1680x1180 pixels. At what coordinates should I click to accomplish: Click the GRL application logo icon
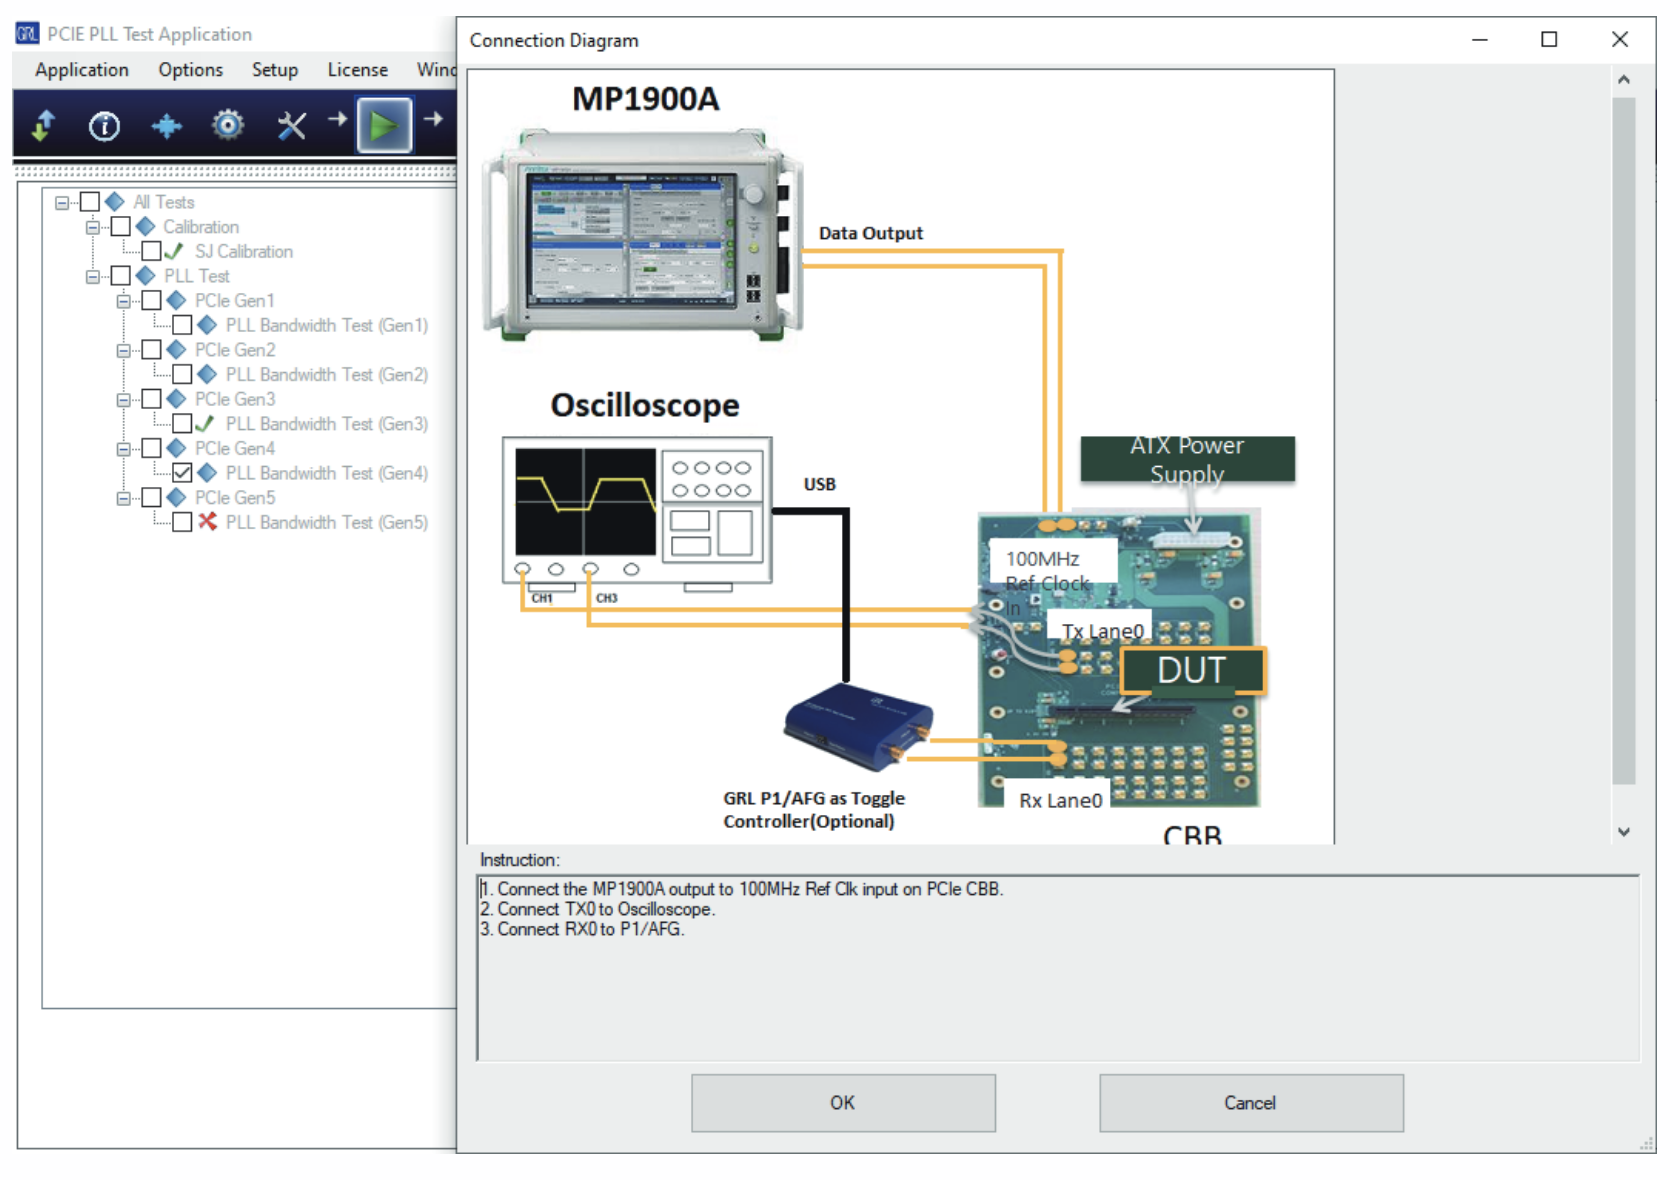click(x=27, y=34)
